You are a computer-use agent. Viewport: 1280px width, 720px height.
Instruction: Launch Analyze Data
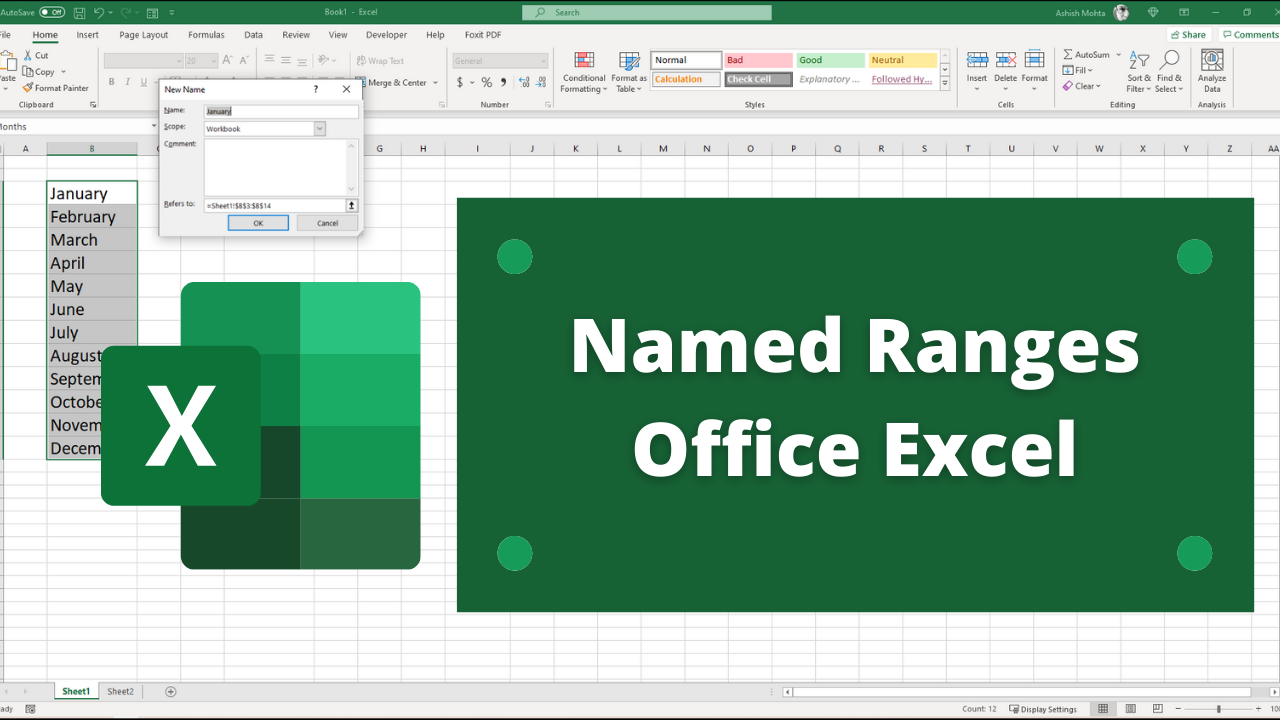1212,72
